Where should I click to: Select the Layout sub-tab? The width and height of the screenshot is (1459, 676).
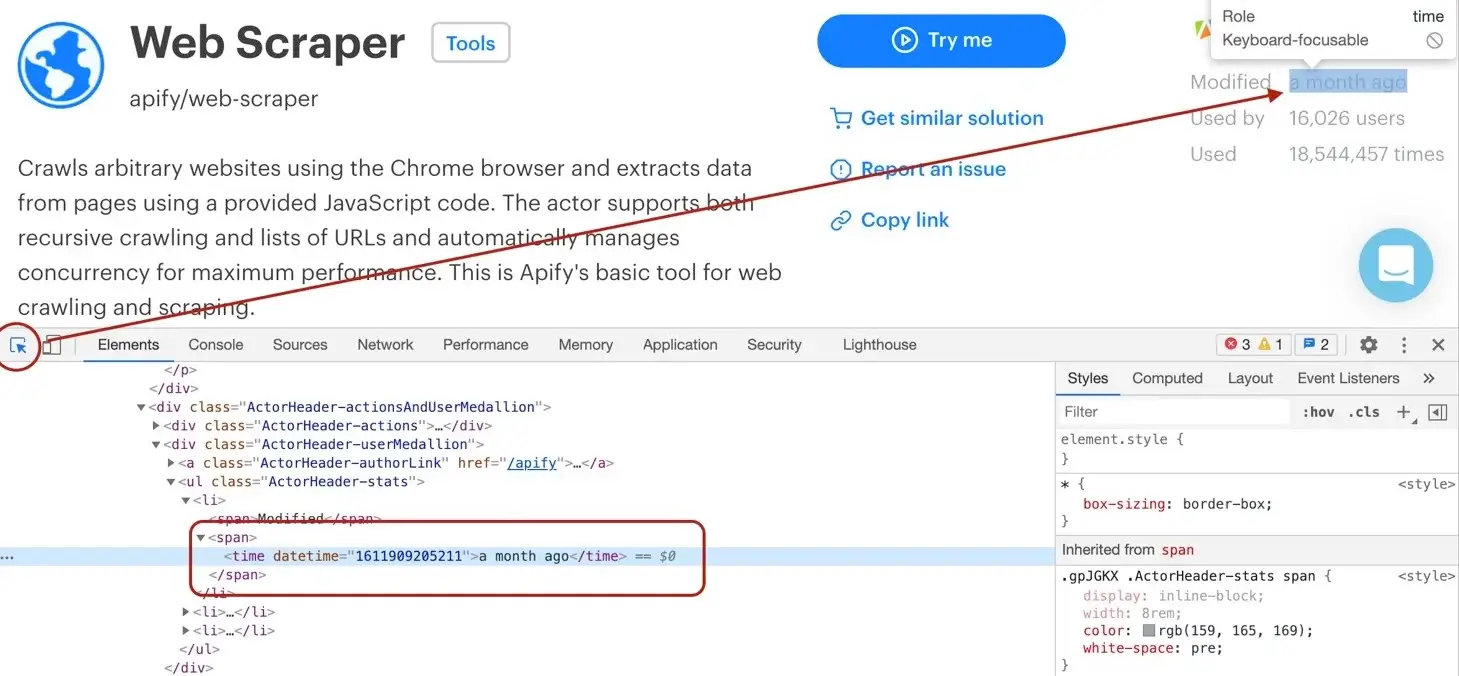pyautogui.click(x=1250, y=378)
